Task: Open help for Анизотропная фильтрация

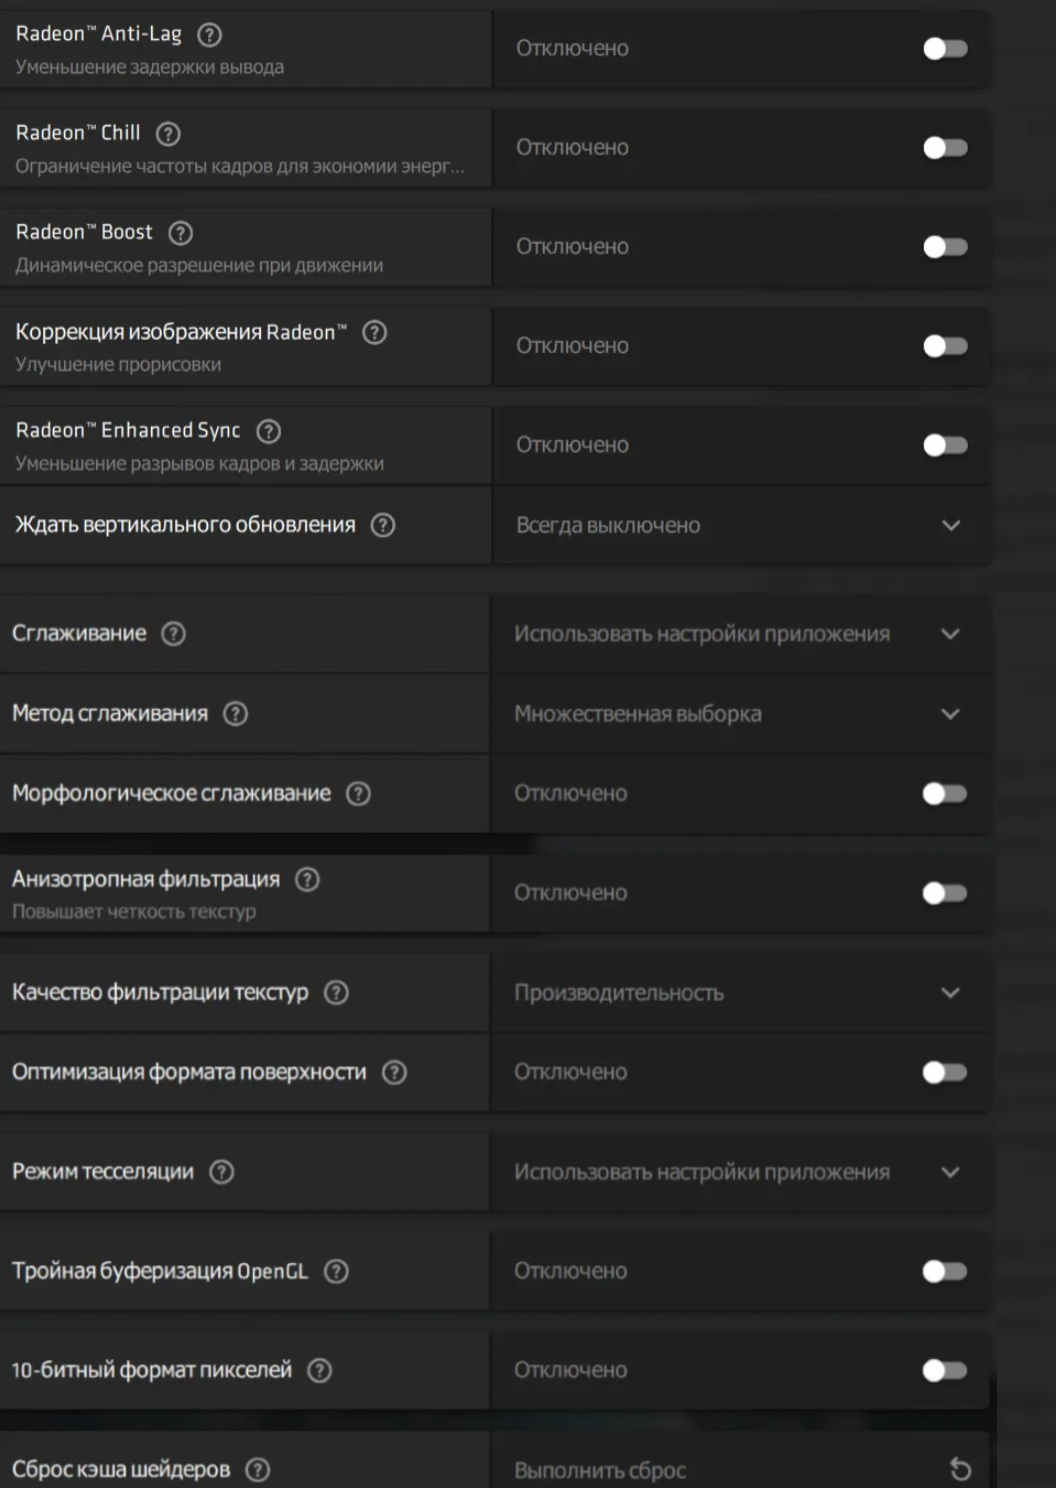Action: 307,880
